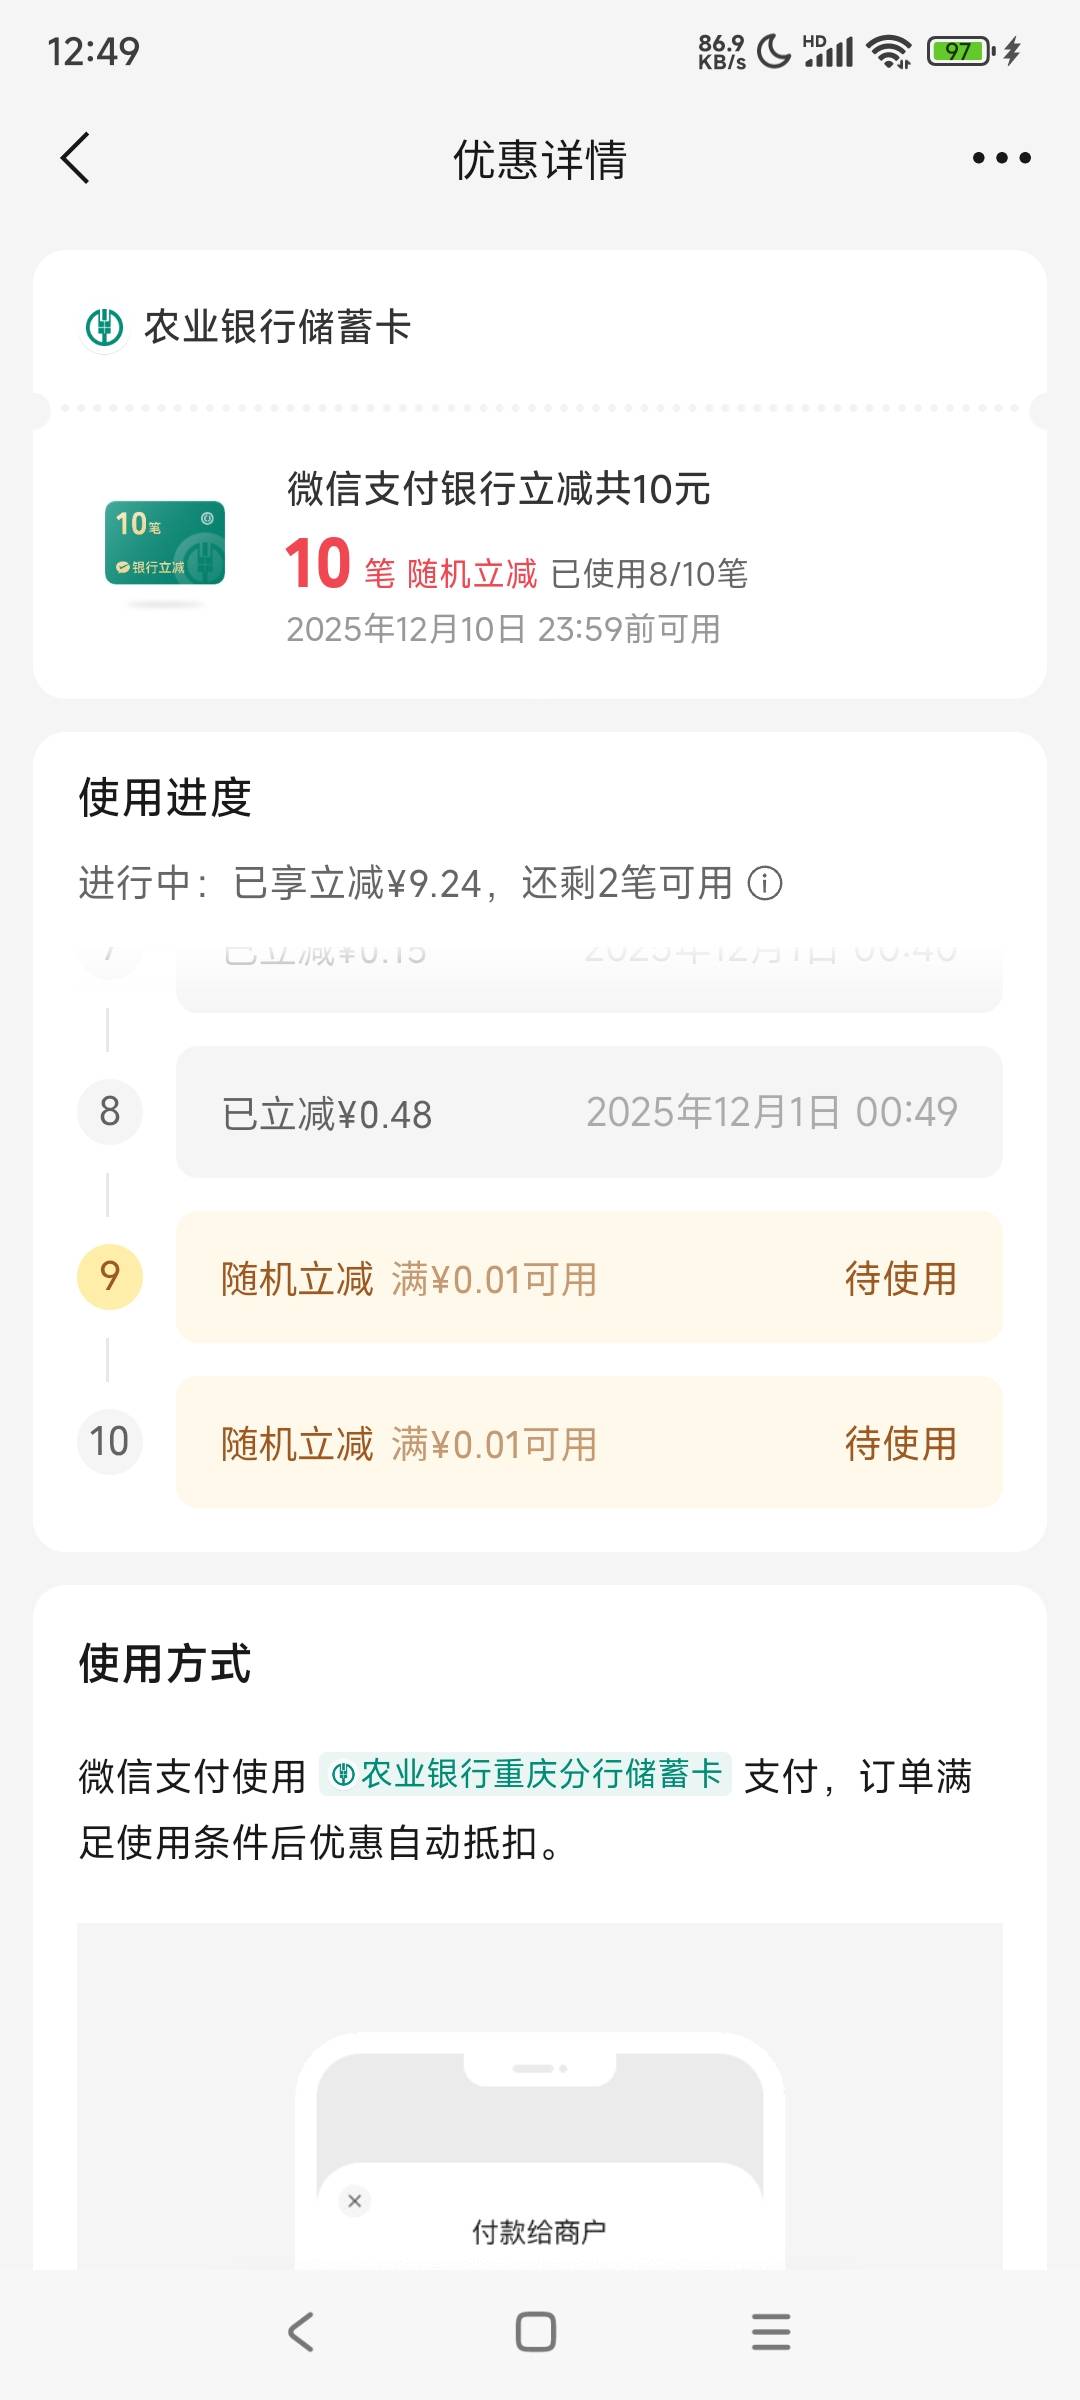Tap the green 10笔 coupon card thumbnail
Screen dimensions: 1080x2400
click(x=165, y=543)
